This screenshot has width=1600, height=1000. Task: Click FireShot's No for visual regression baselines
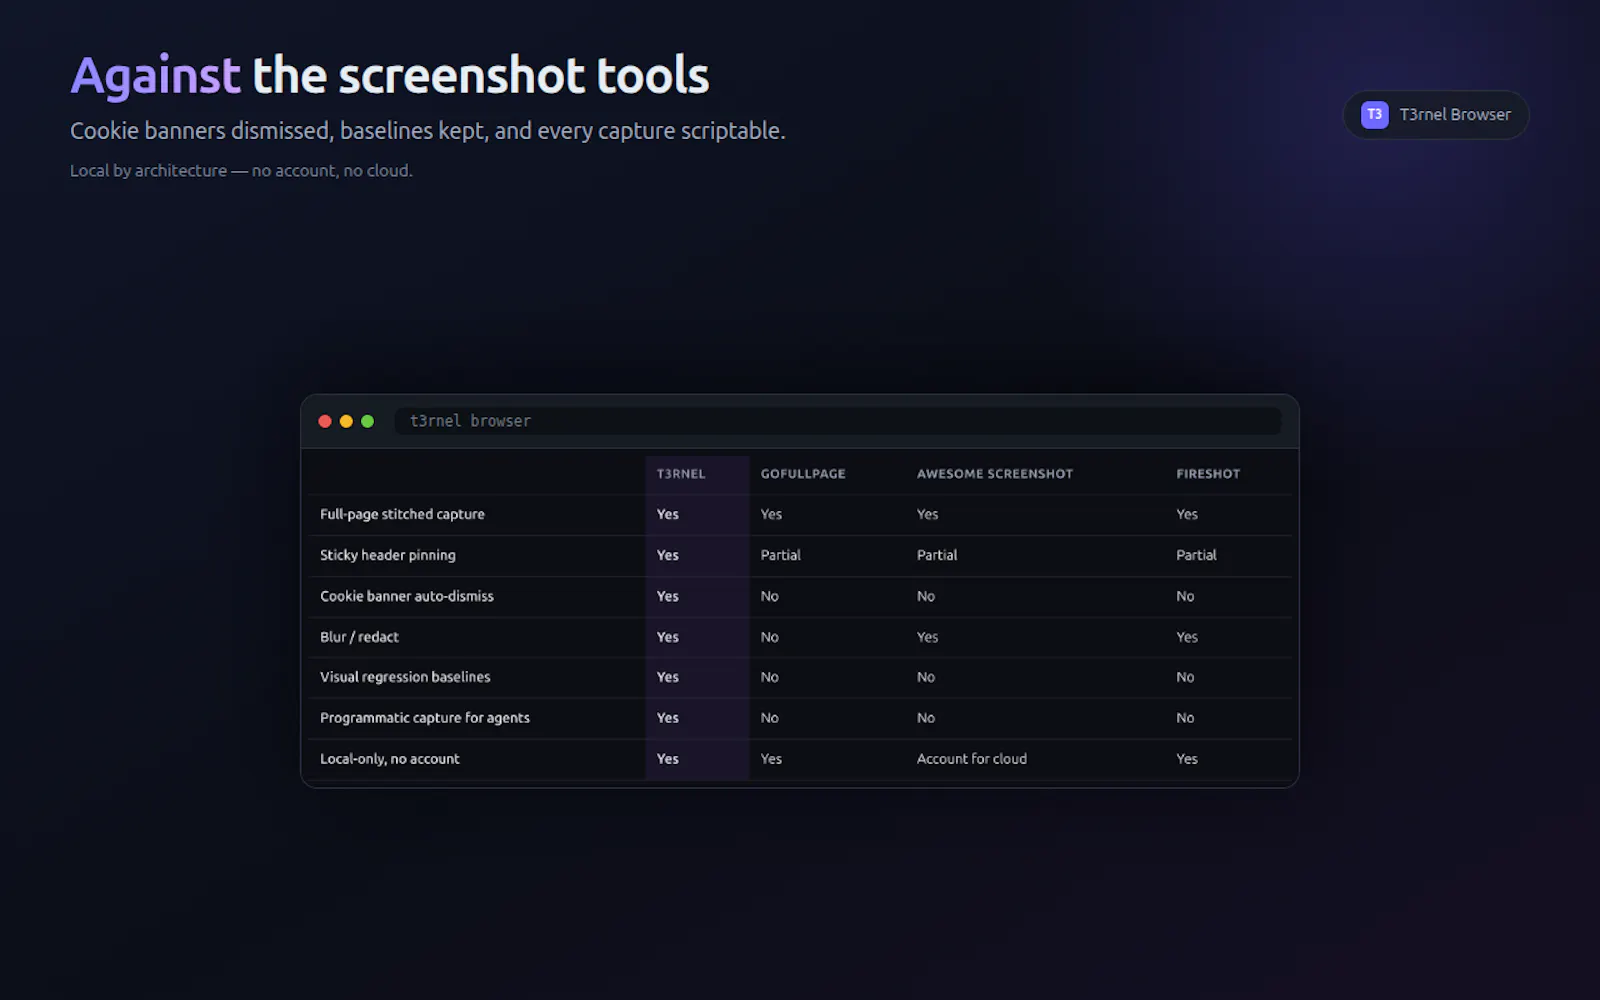point(1185,677)
